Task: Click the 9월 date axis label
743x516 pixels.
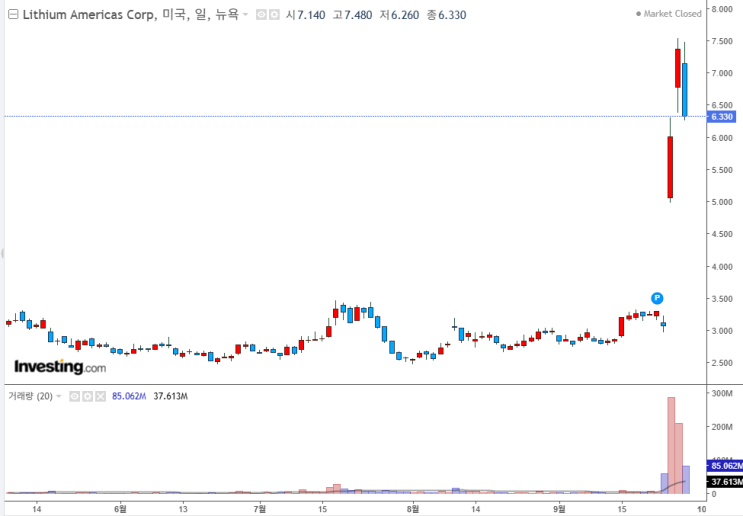Action: [x=559, y=509]
